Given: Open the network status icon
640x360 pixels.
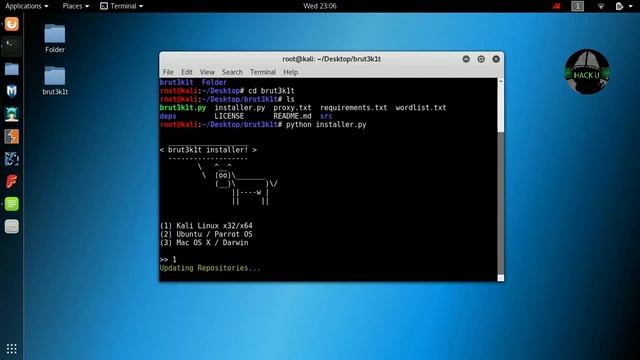Looking at the screenshot, I should [x=601, y=6].
